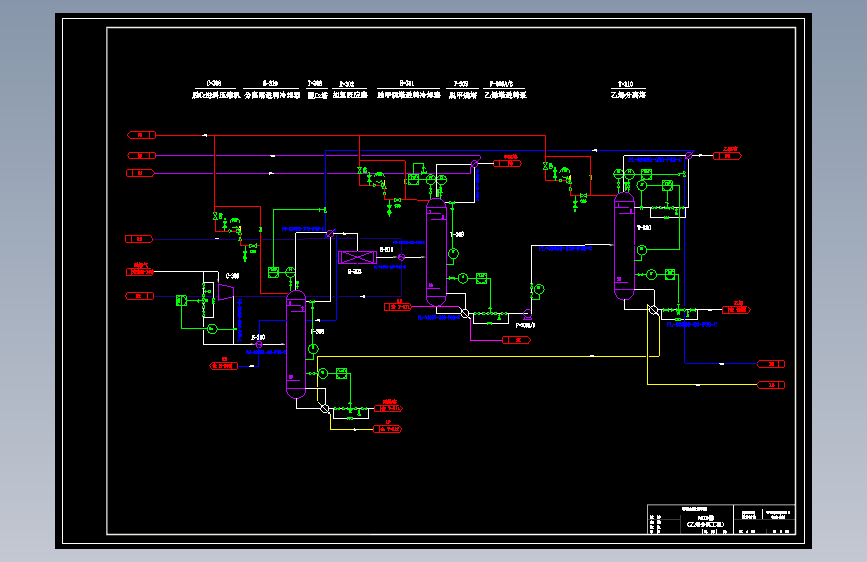Viewport: 867px width, 562px height.
Task: Select the flag at the magenta line's end
Action: tap(516, 340)
